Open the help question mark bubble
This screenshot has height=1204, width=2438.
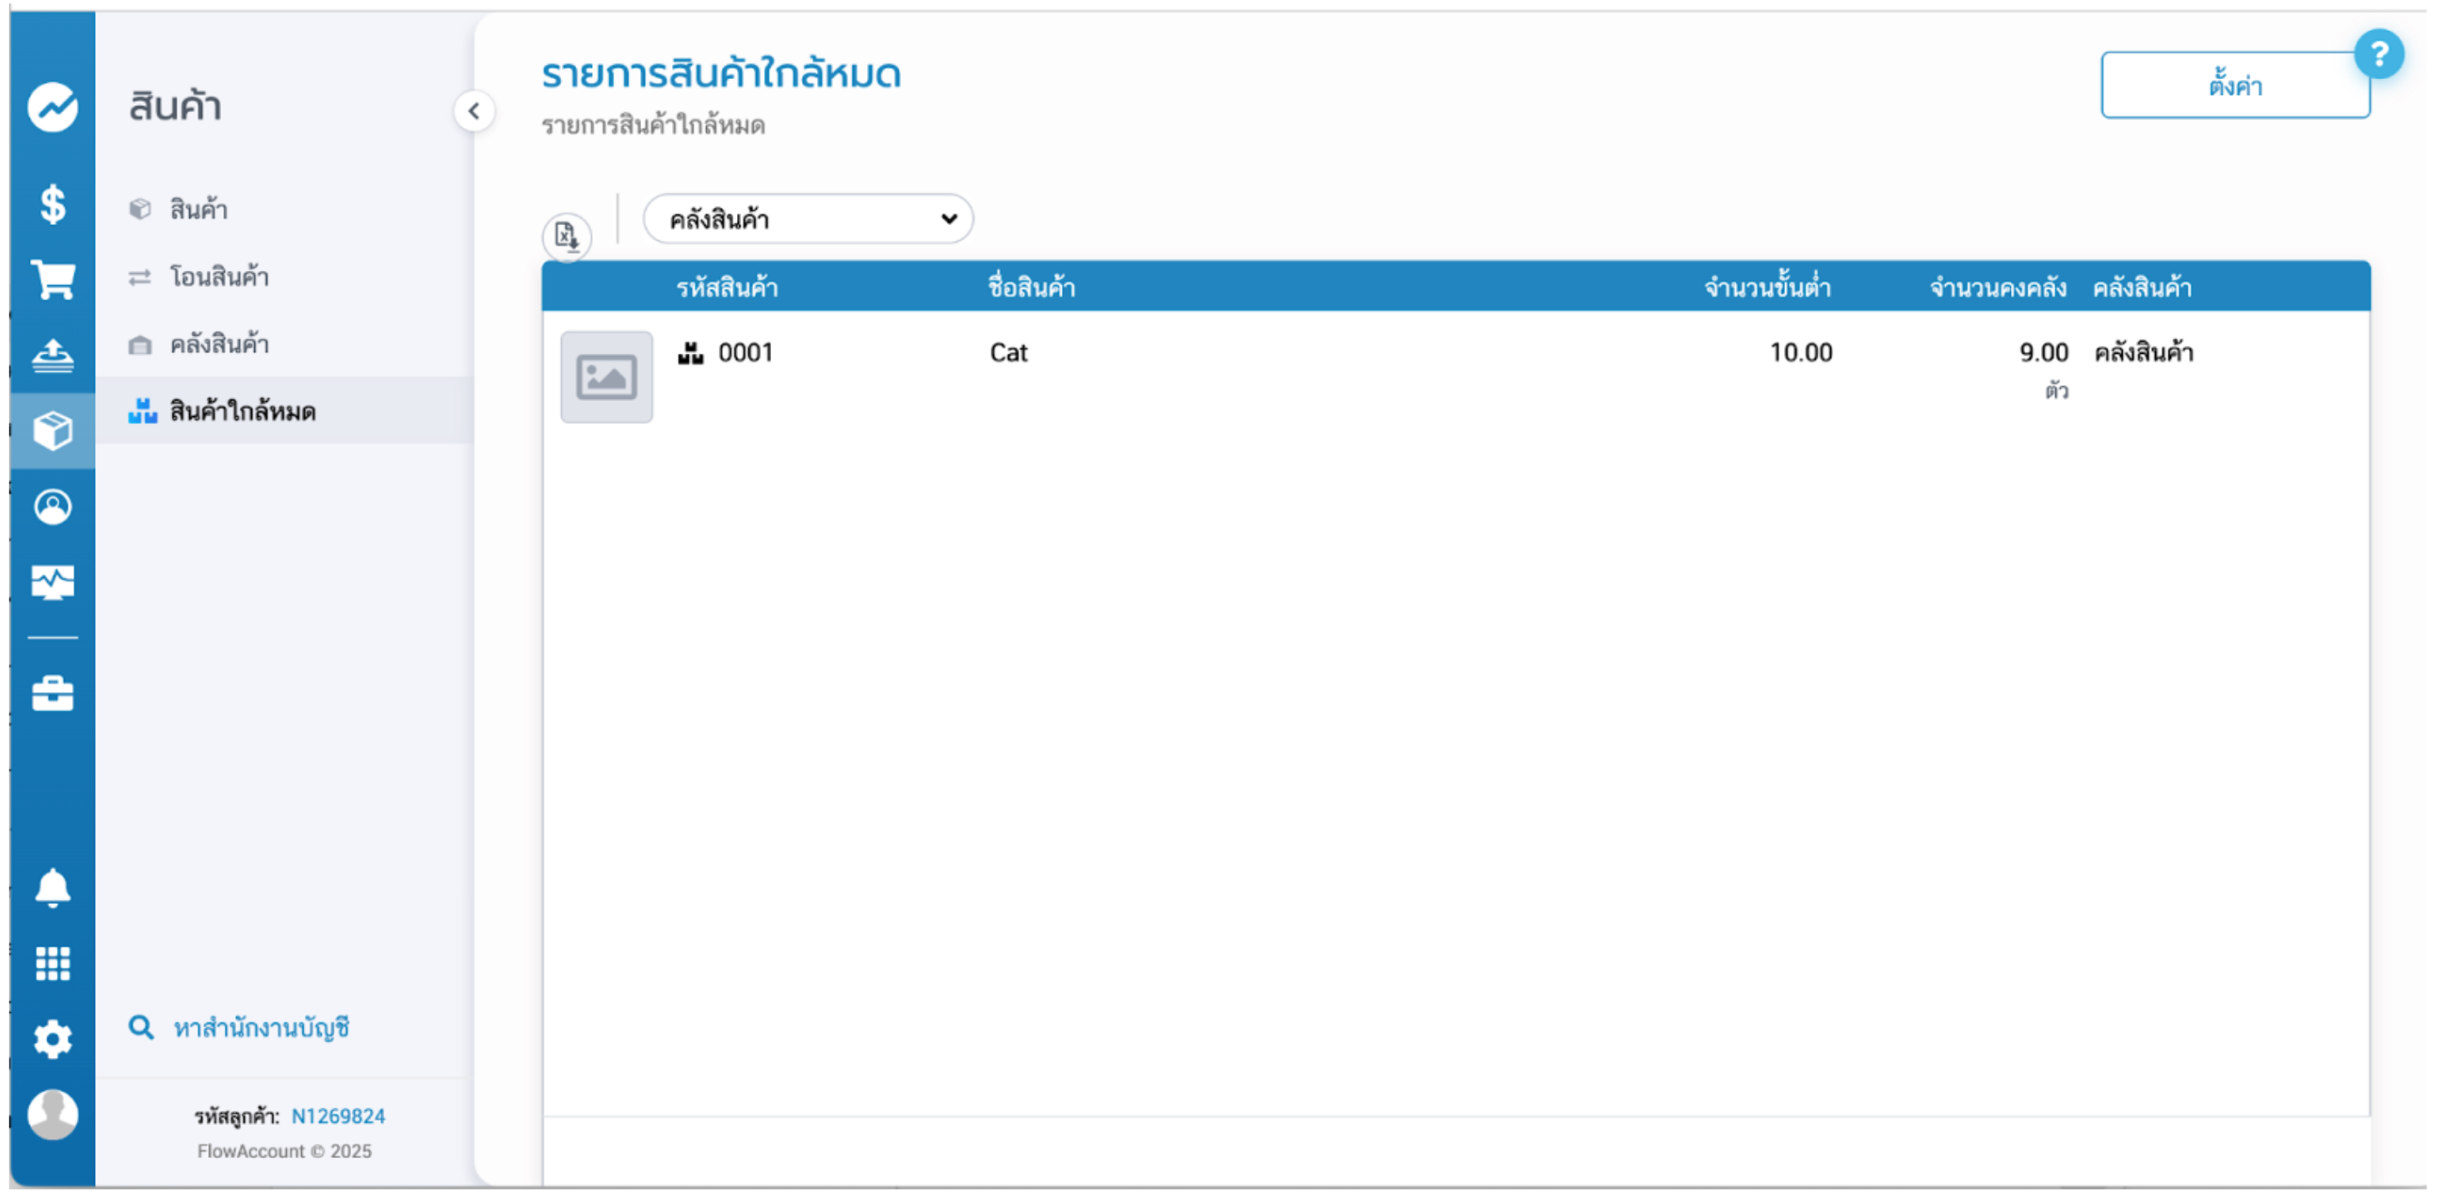[x=2378, y=55]
